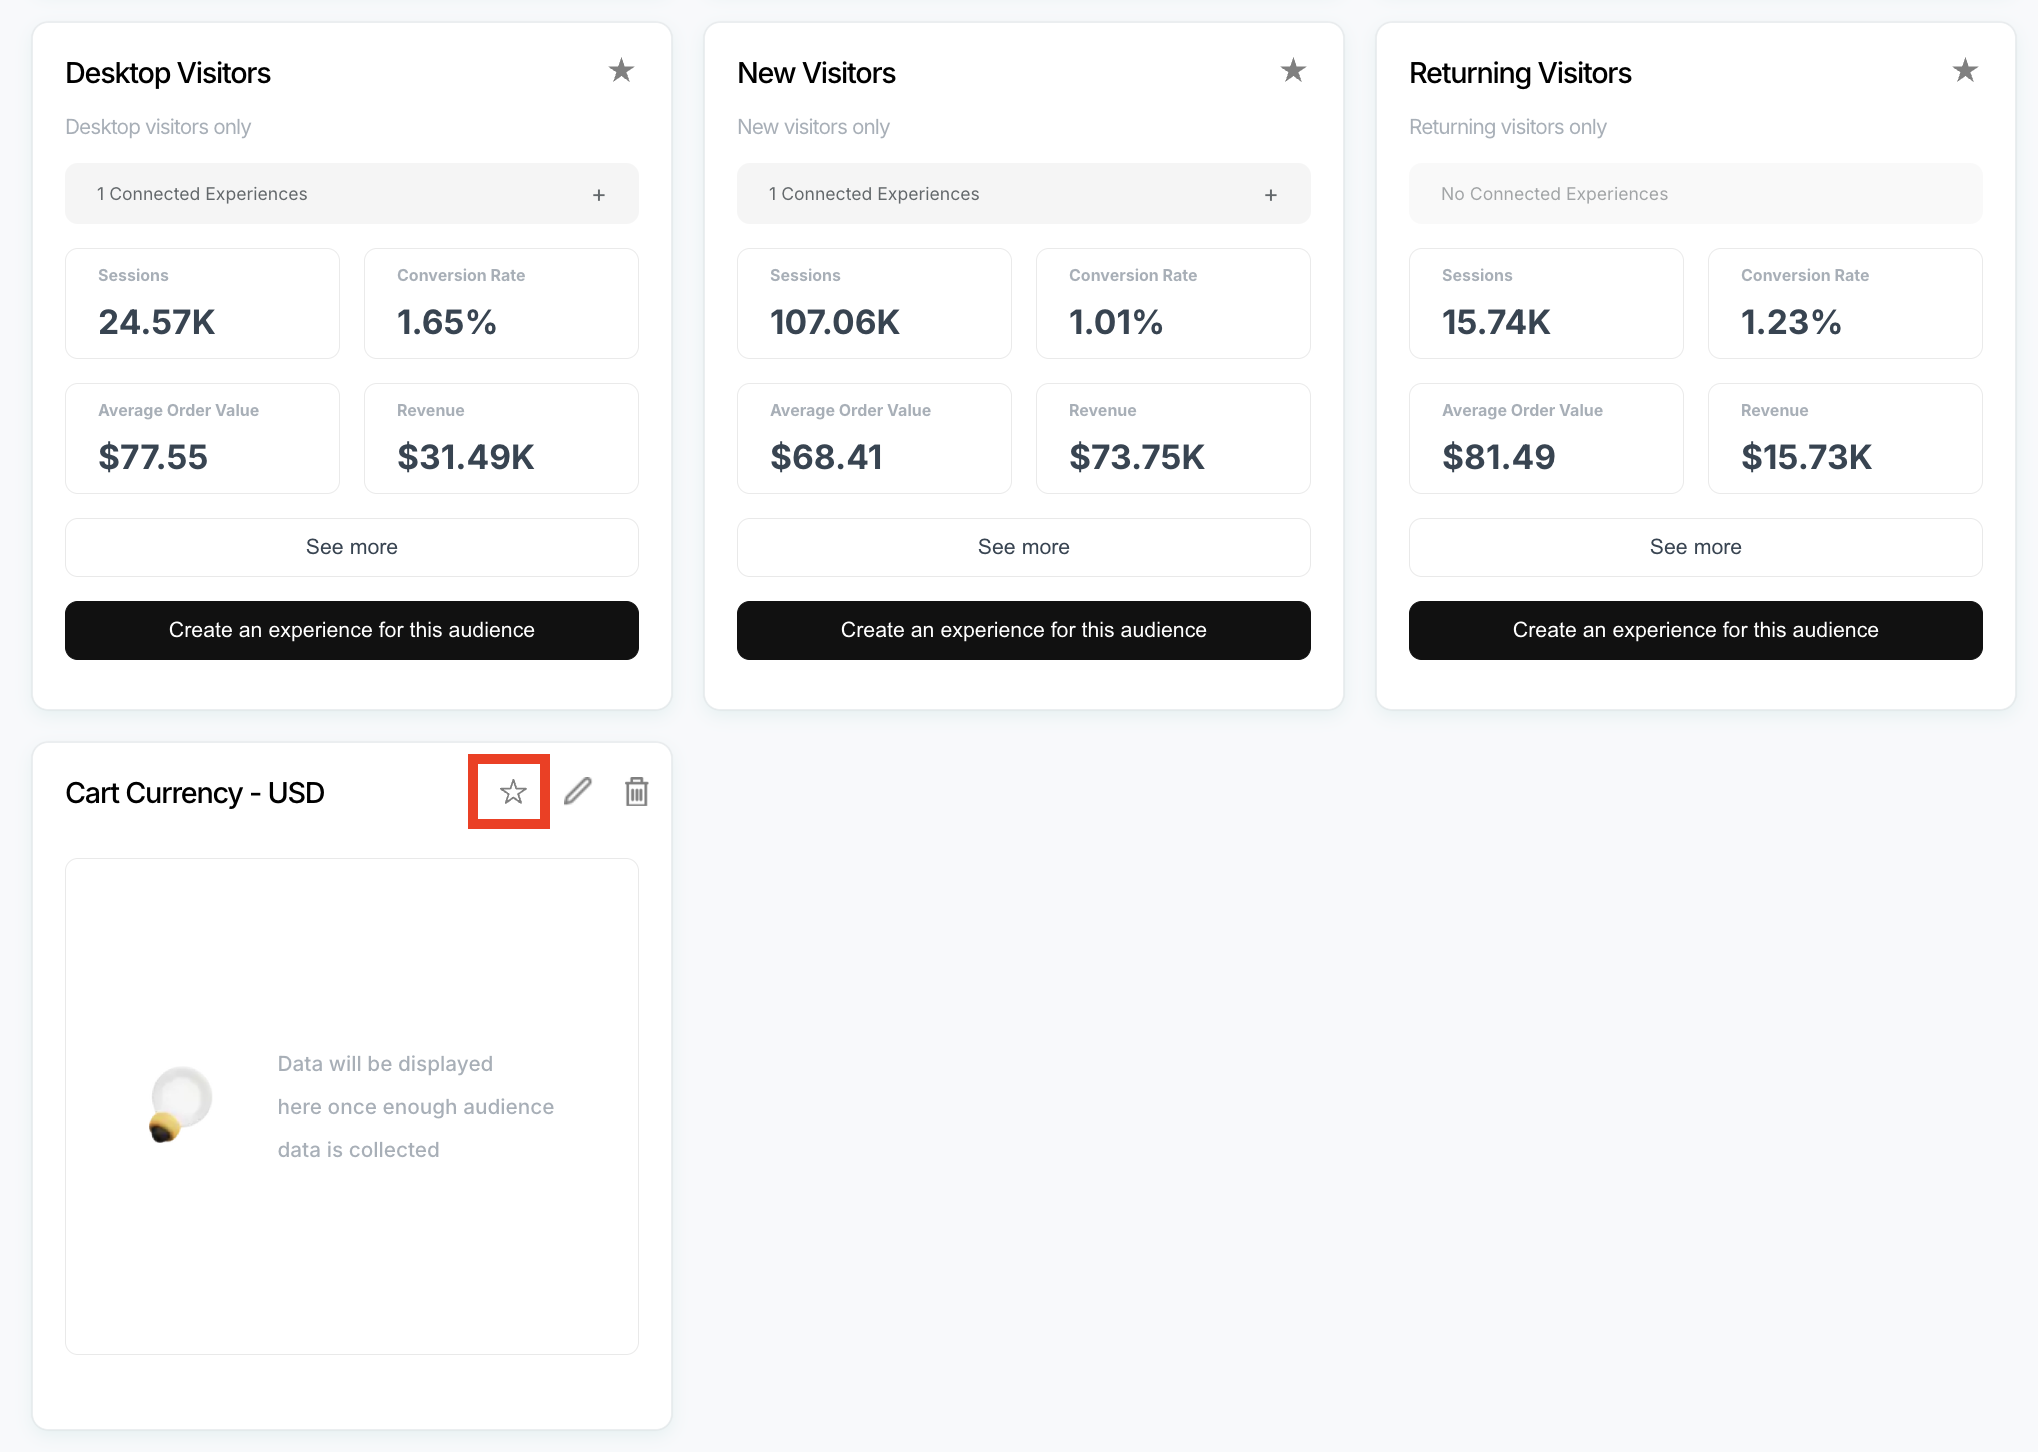Click the lightbulb icon in empty data panel
Image resolution: width=2038 pixels, height=1452 pixels.
click(x=180, y=1104)
